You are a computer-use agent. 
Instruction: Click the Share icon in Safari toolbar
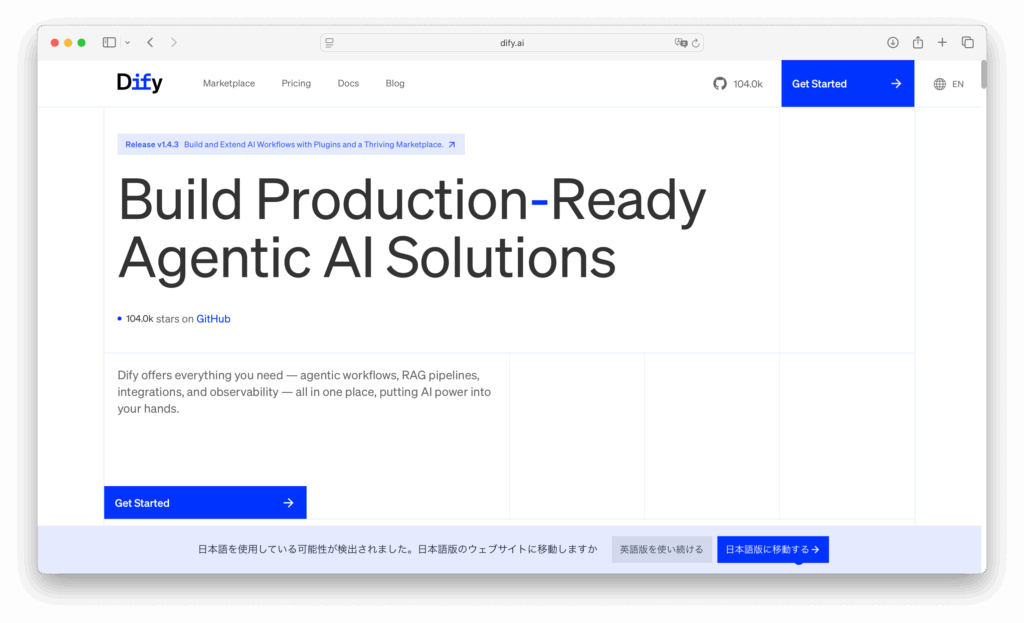coord(918,43)
